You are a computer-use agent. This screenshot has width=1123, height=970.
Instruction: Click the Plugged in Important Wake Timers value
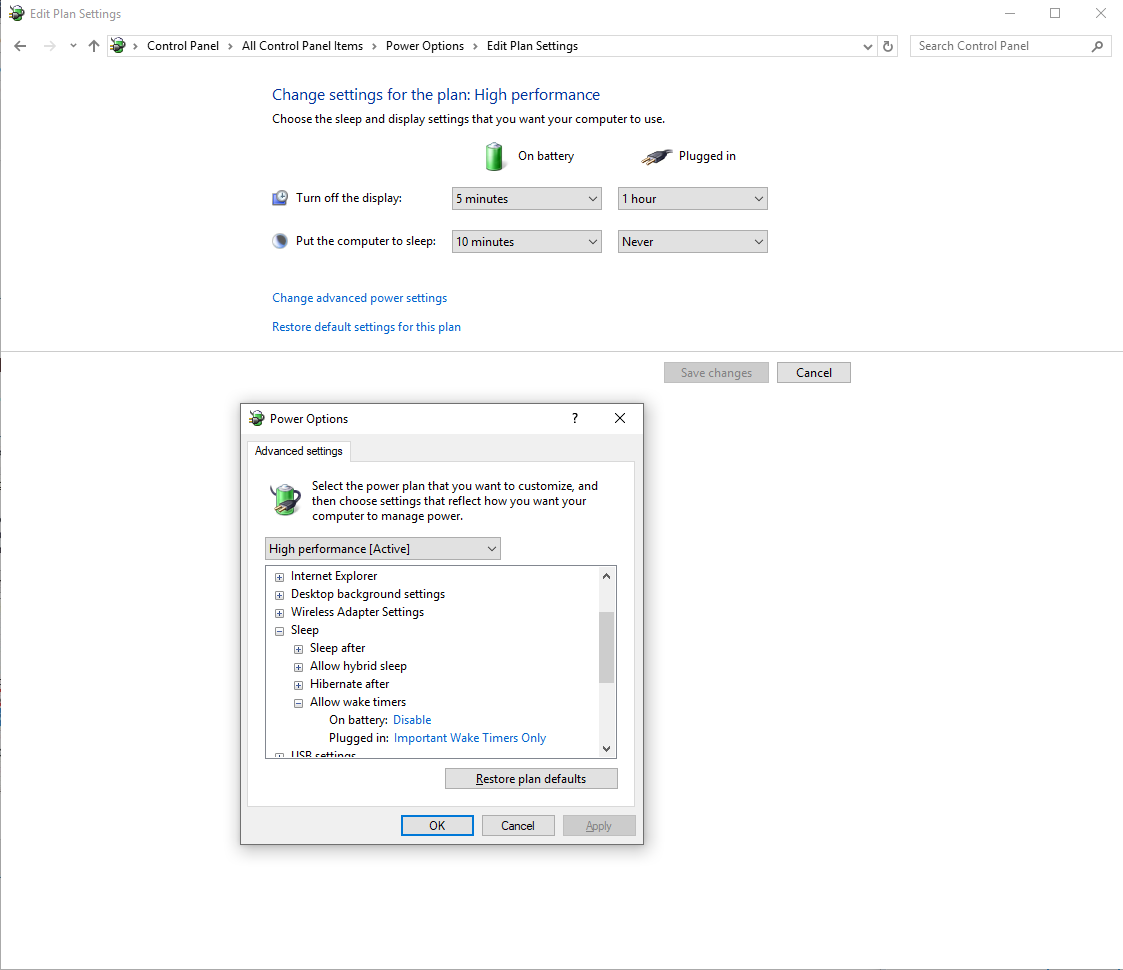click(x=470, y=738)
